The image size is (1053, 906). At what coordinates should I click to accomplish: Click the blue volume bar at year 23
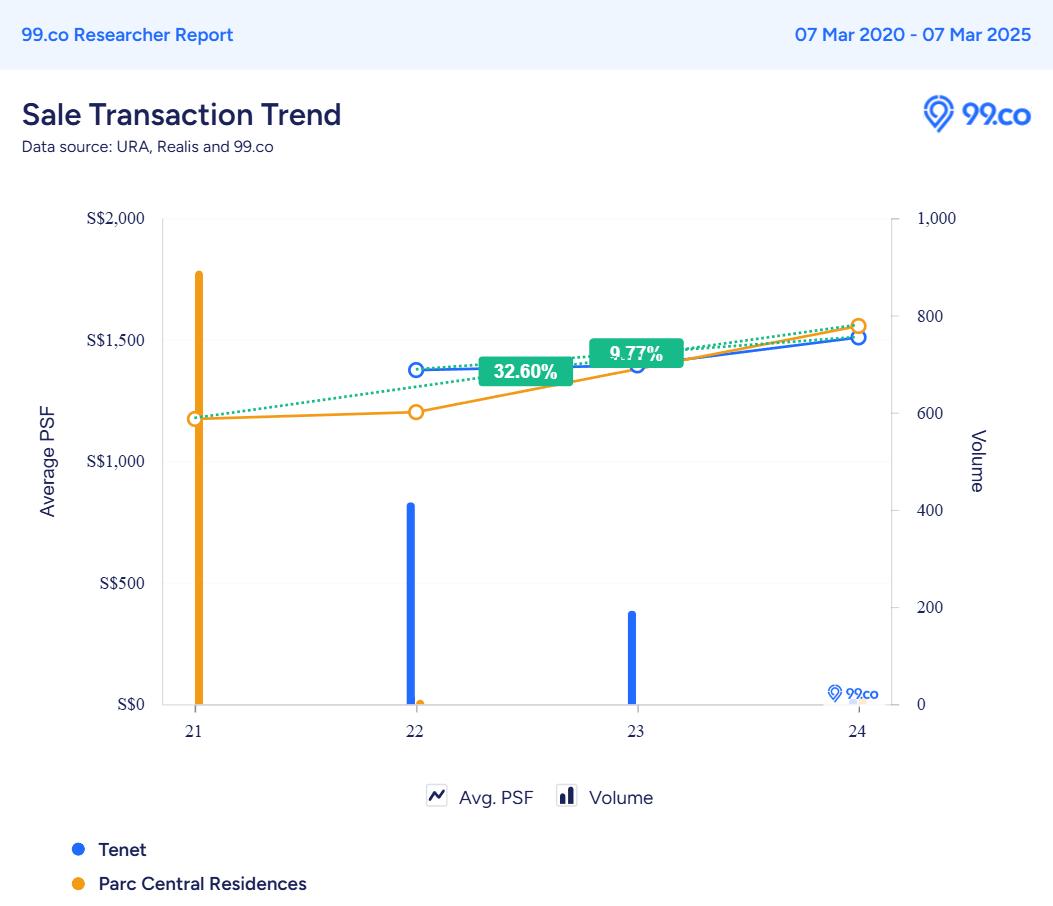pos(632,658)
